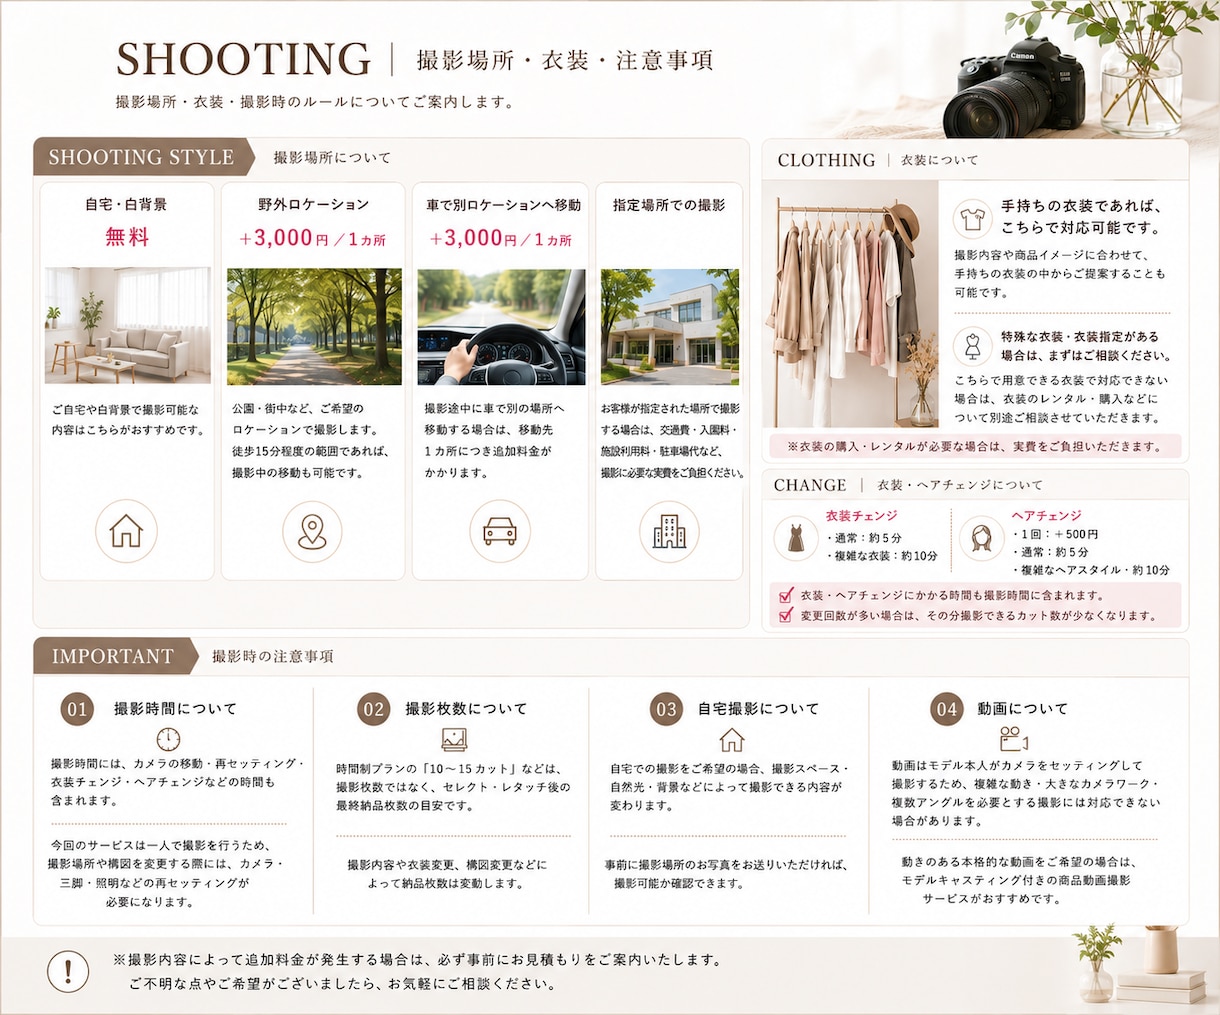Click the 01 number badge
1220x1015 pixels.
77,710
